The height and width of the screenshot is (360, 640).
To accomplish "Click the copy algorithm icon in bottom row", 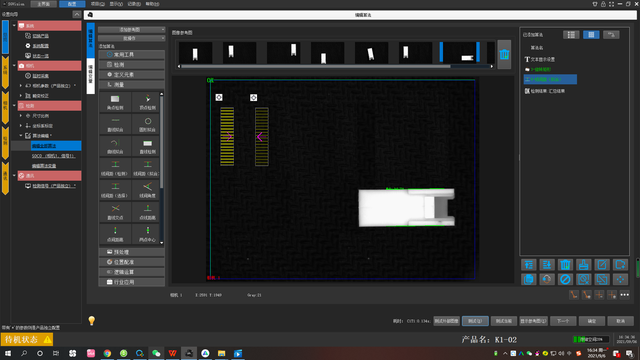I will click(529, 279).
